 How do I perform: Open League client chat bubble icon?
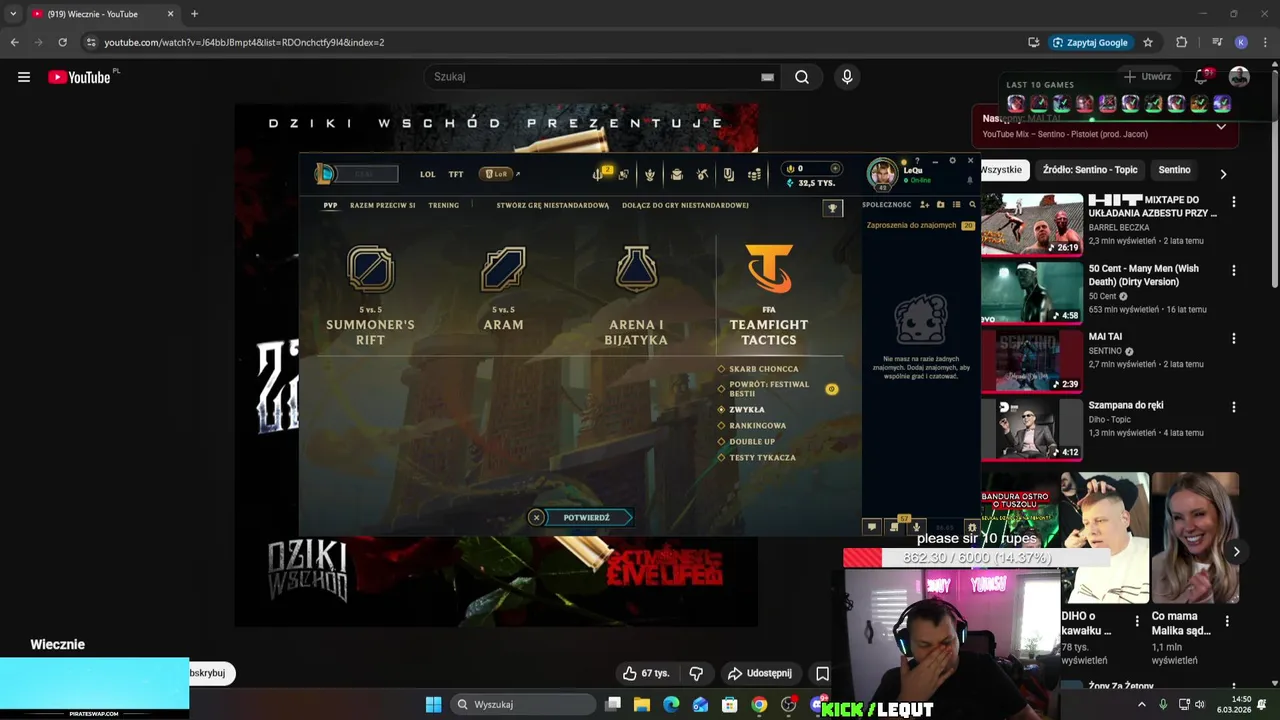pyautogui.click(x=871, y=527)
